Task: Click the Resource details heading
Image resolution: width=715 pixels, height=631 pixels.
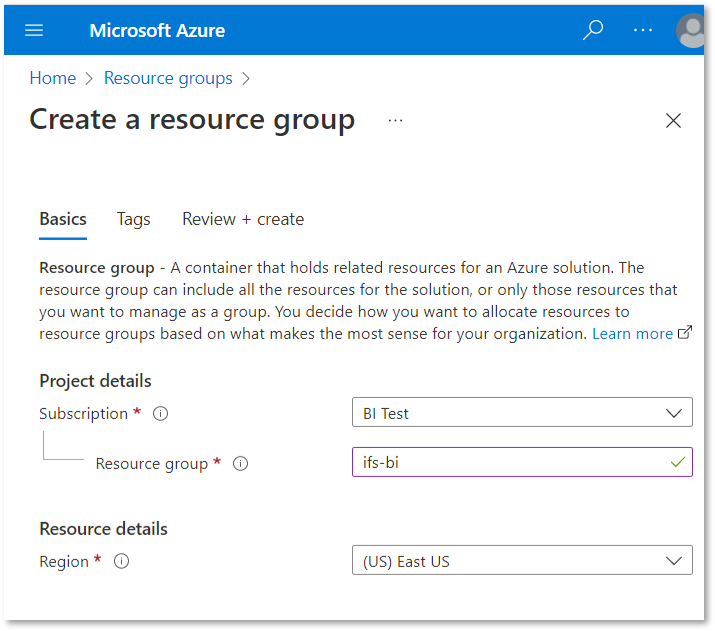Action: tap(104, 529)
